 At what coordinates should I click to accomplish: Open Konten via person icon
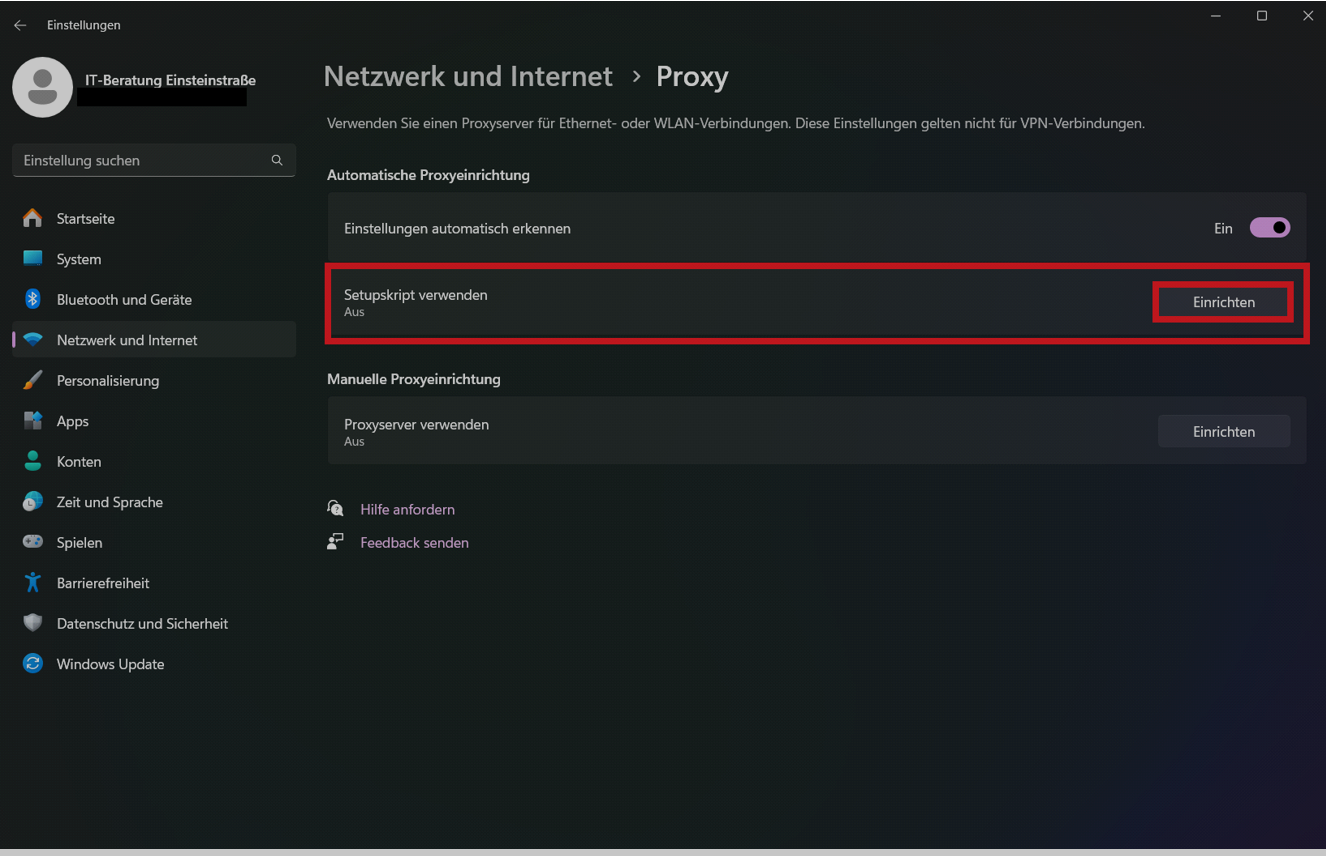tap(33, 461)
